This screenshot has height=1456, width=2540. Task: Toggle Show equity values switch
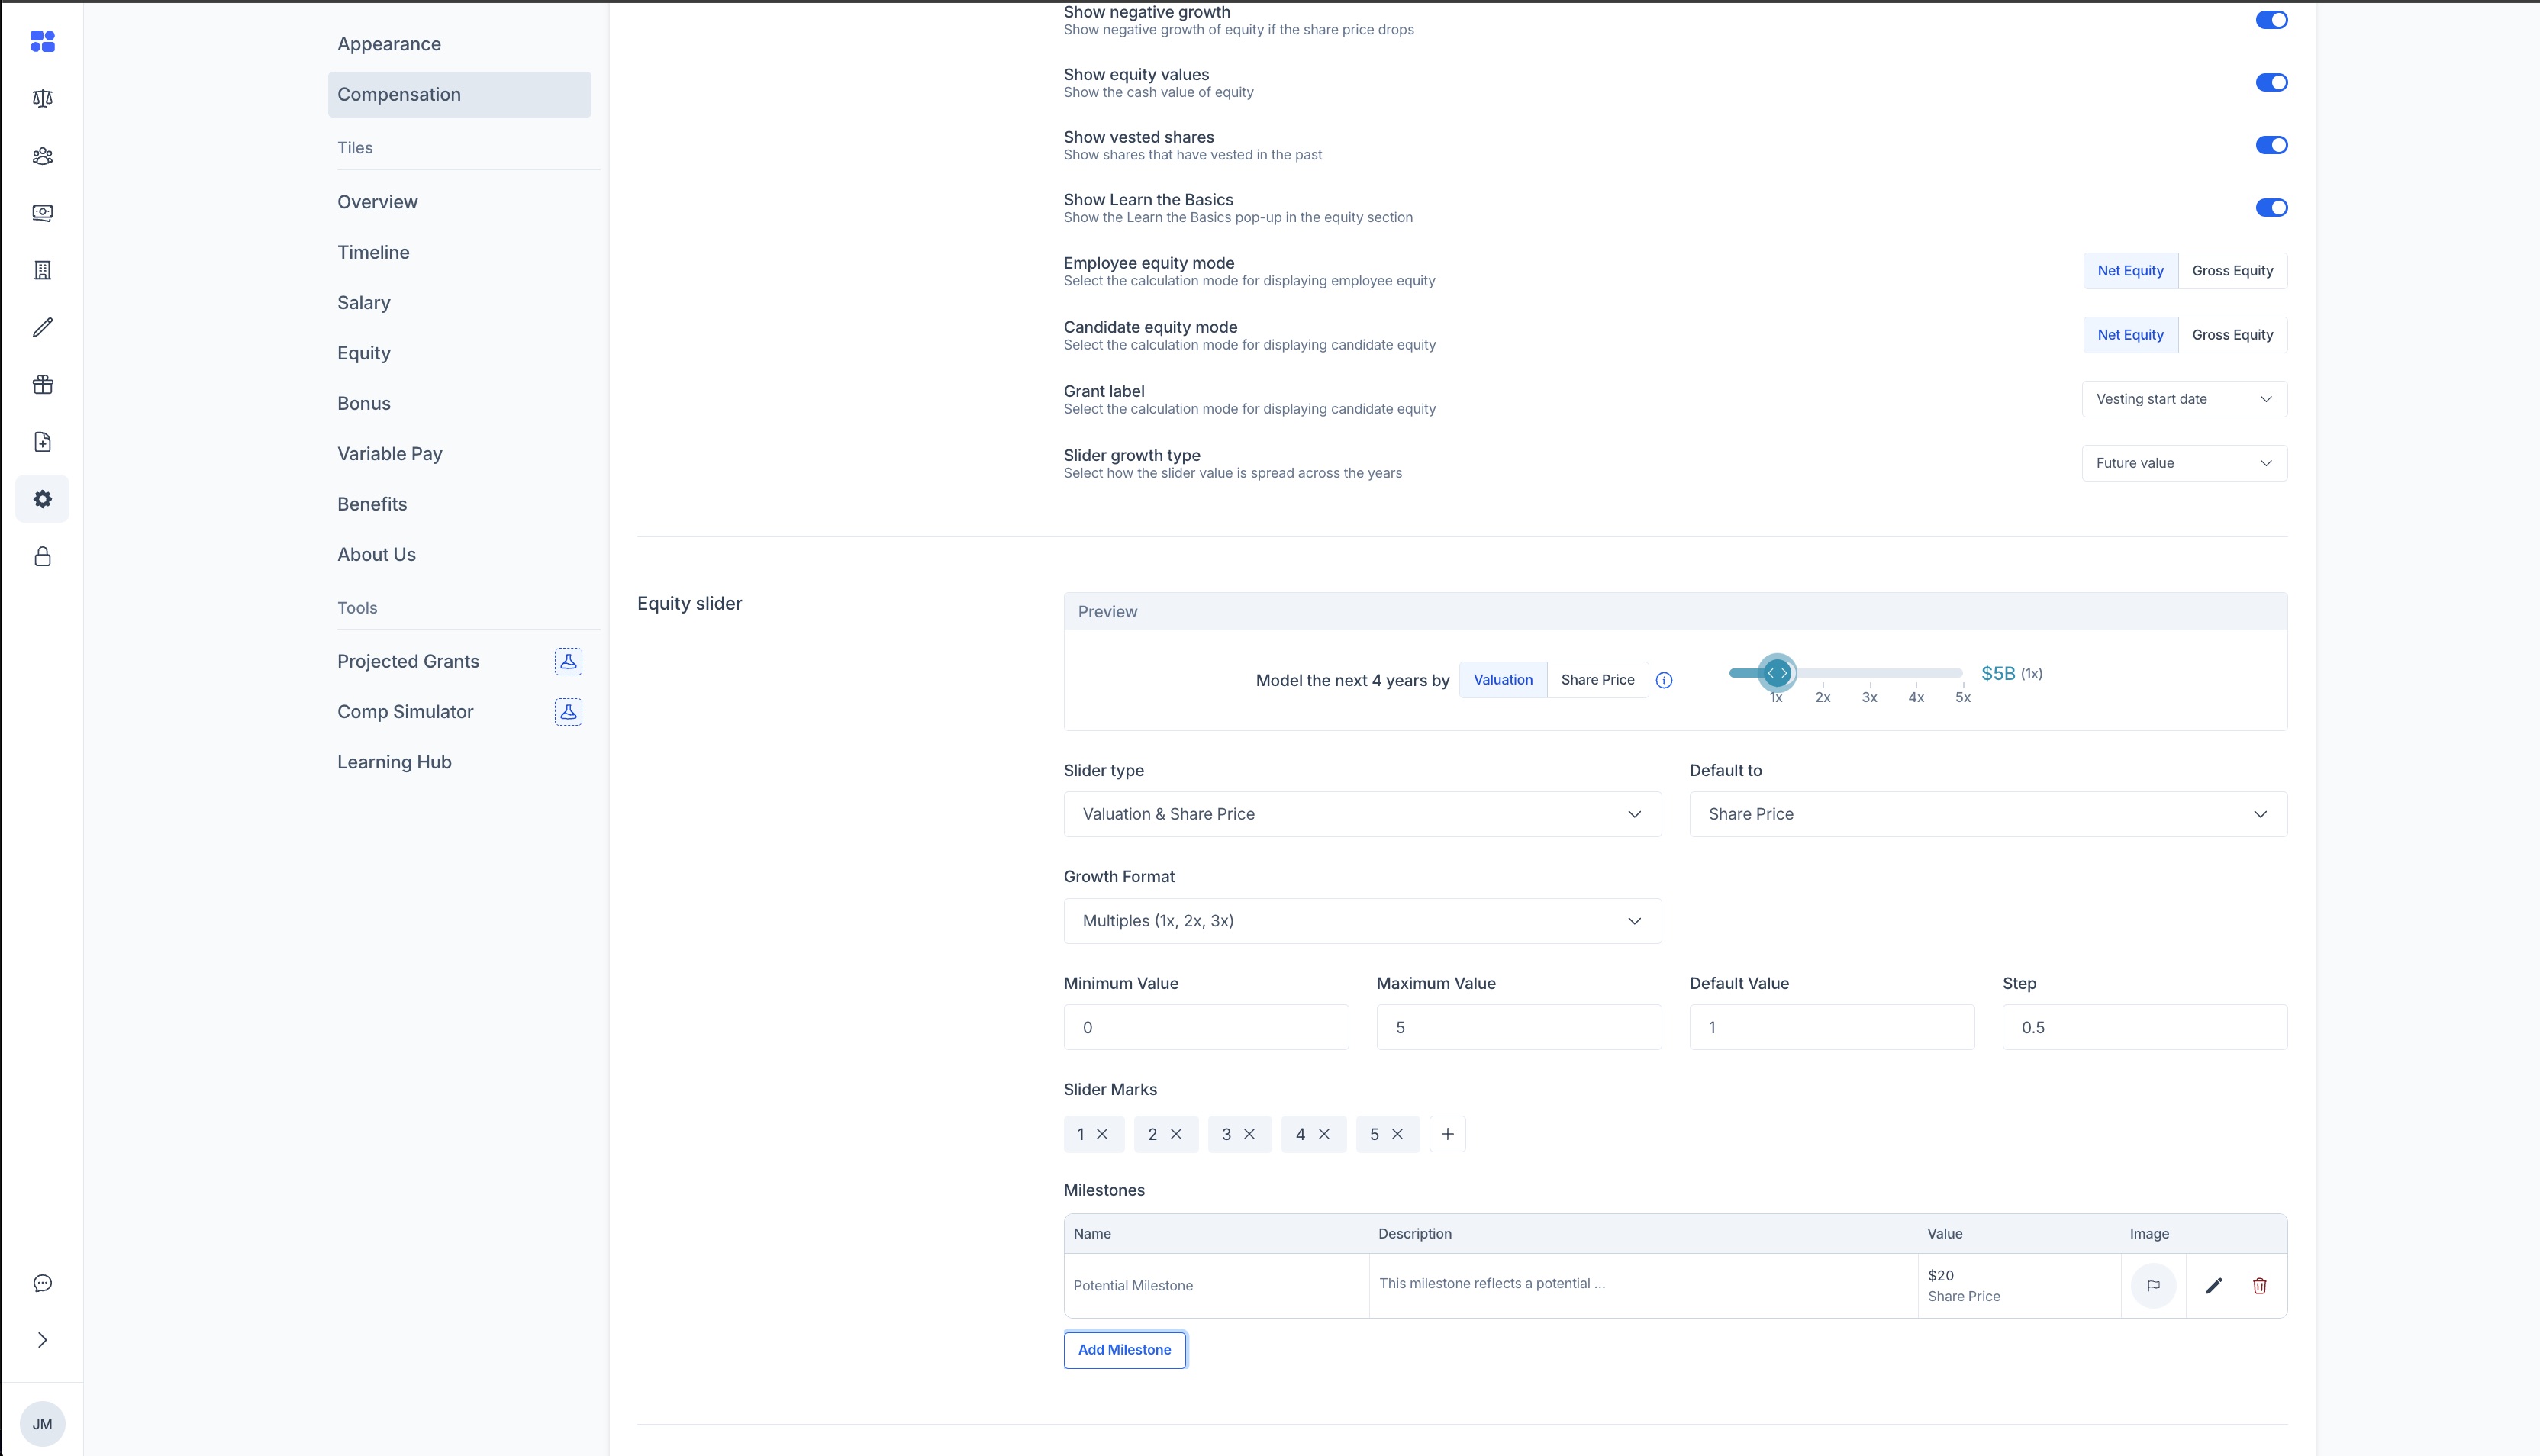2271,83
